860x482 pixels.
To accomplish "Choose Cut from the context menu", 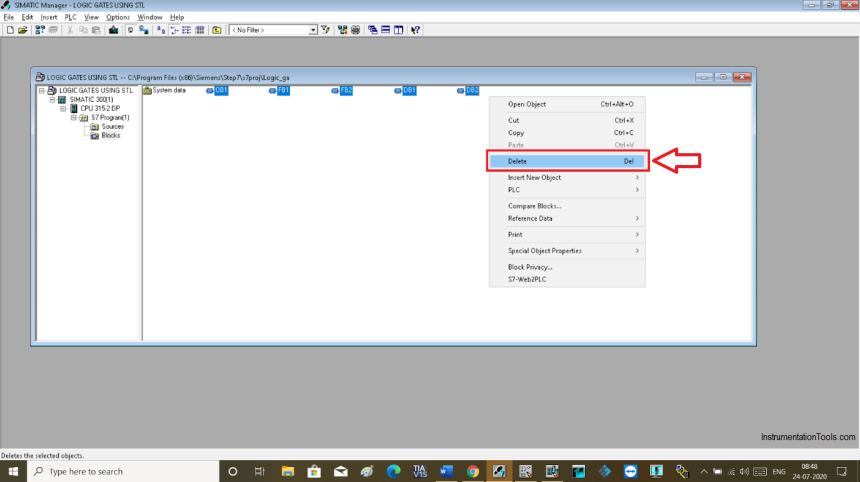I will [567, 120].
